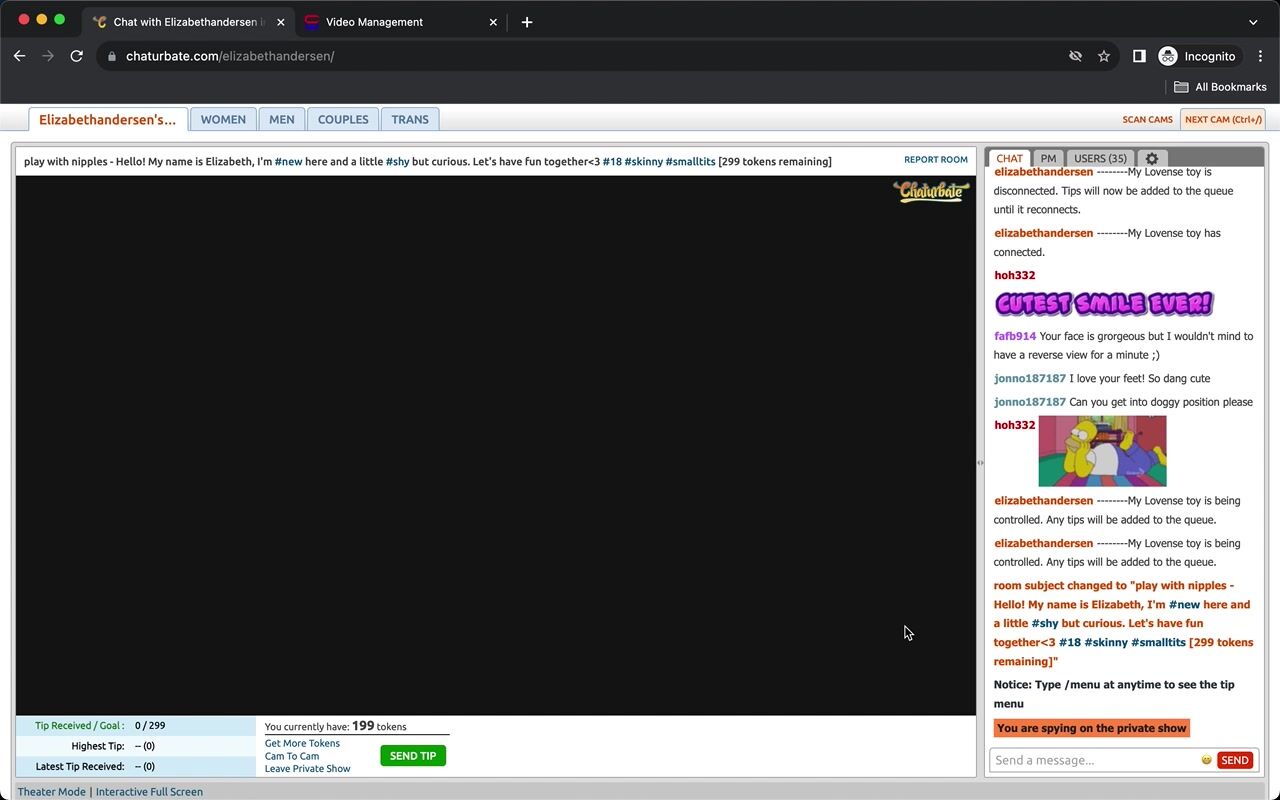The image size is (1280, 800).
Task: Switch to Theater Mode
Action: (x=52, y=792)
